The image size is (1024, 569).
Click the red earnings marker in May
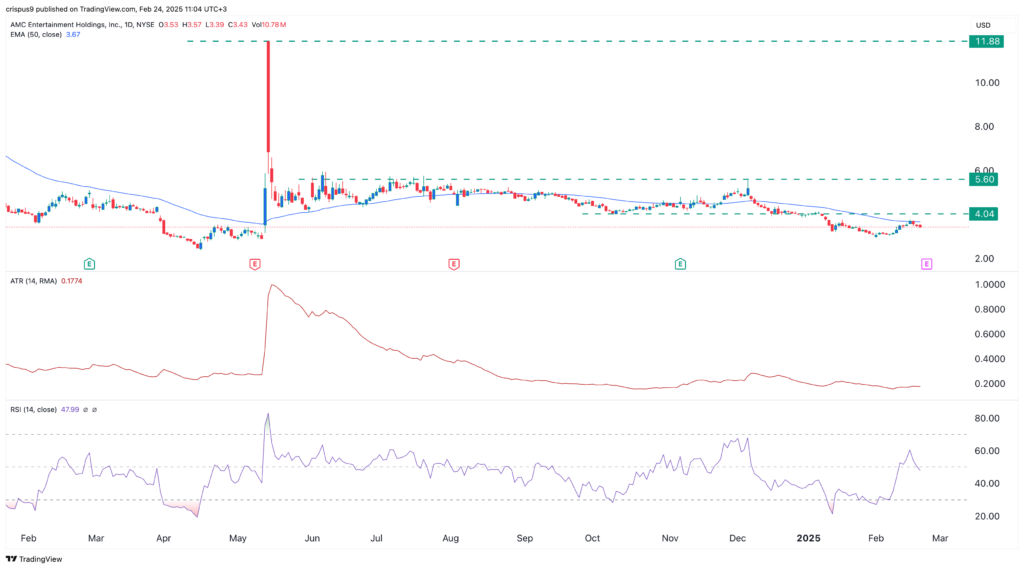tap(255, 264)
